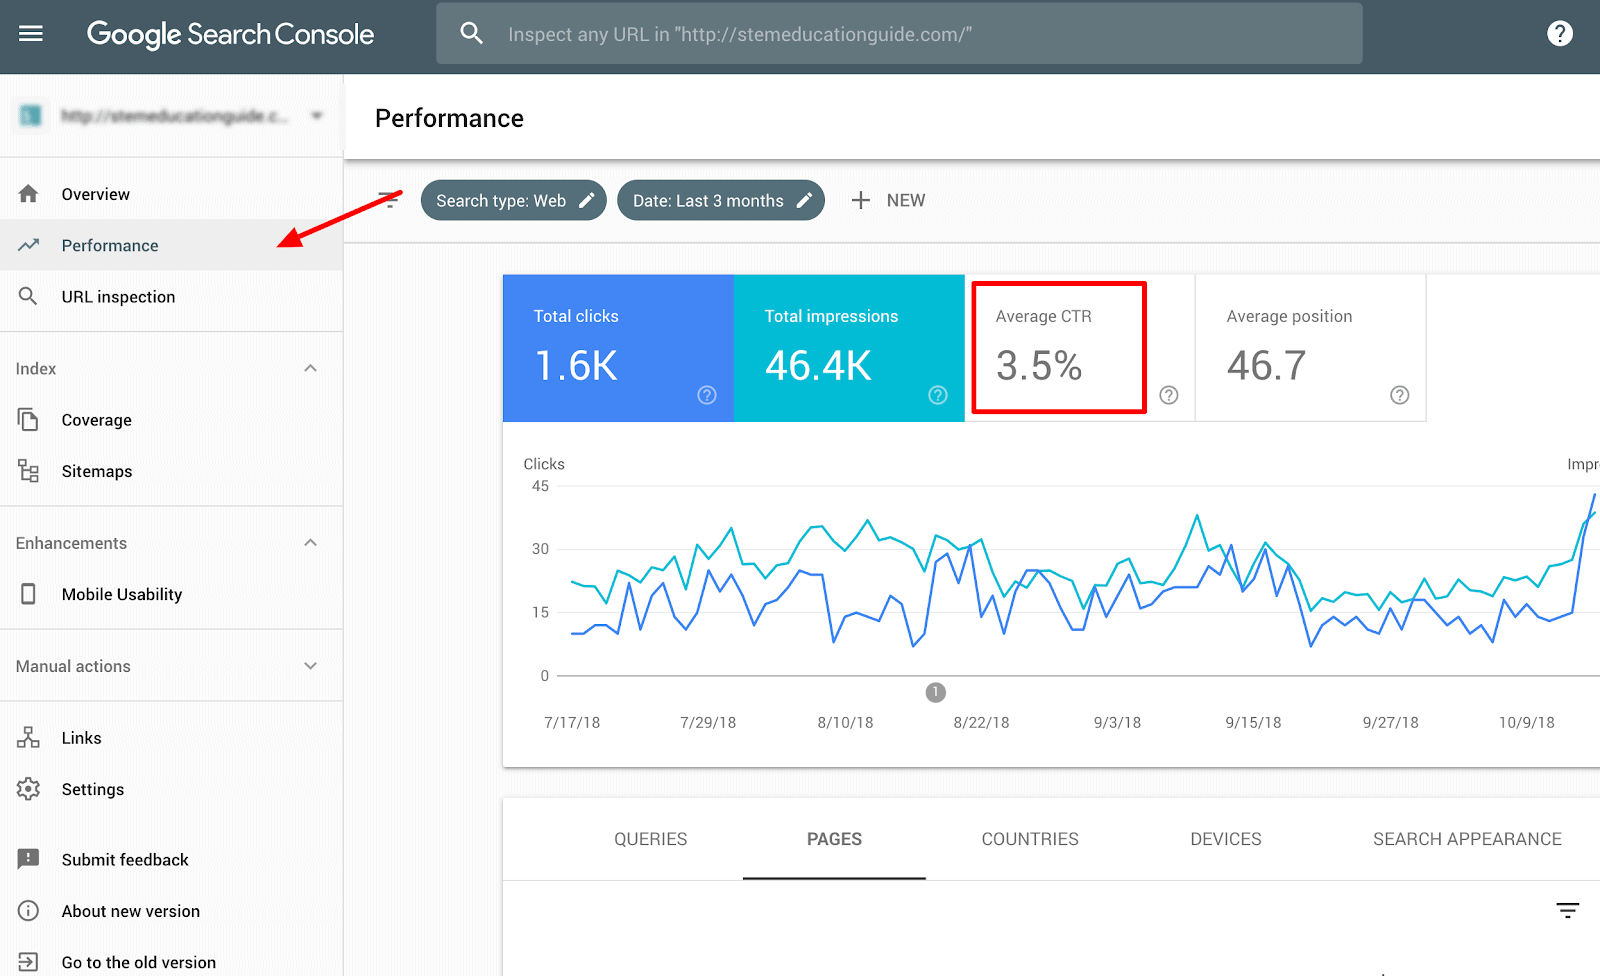Edit Search type with pencil icon
Viewport: 1600px width, 976px height.
pos(587,200)
